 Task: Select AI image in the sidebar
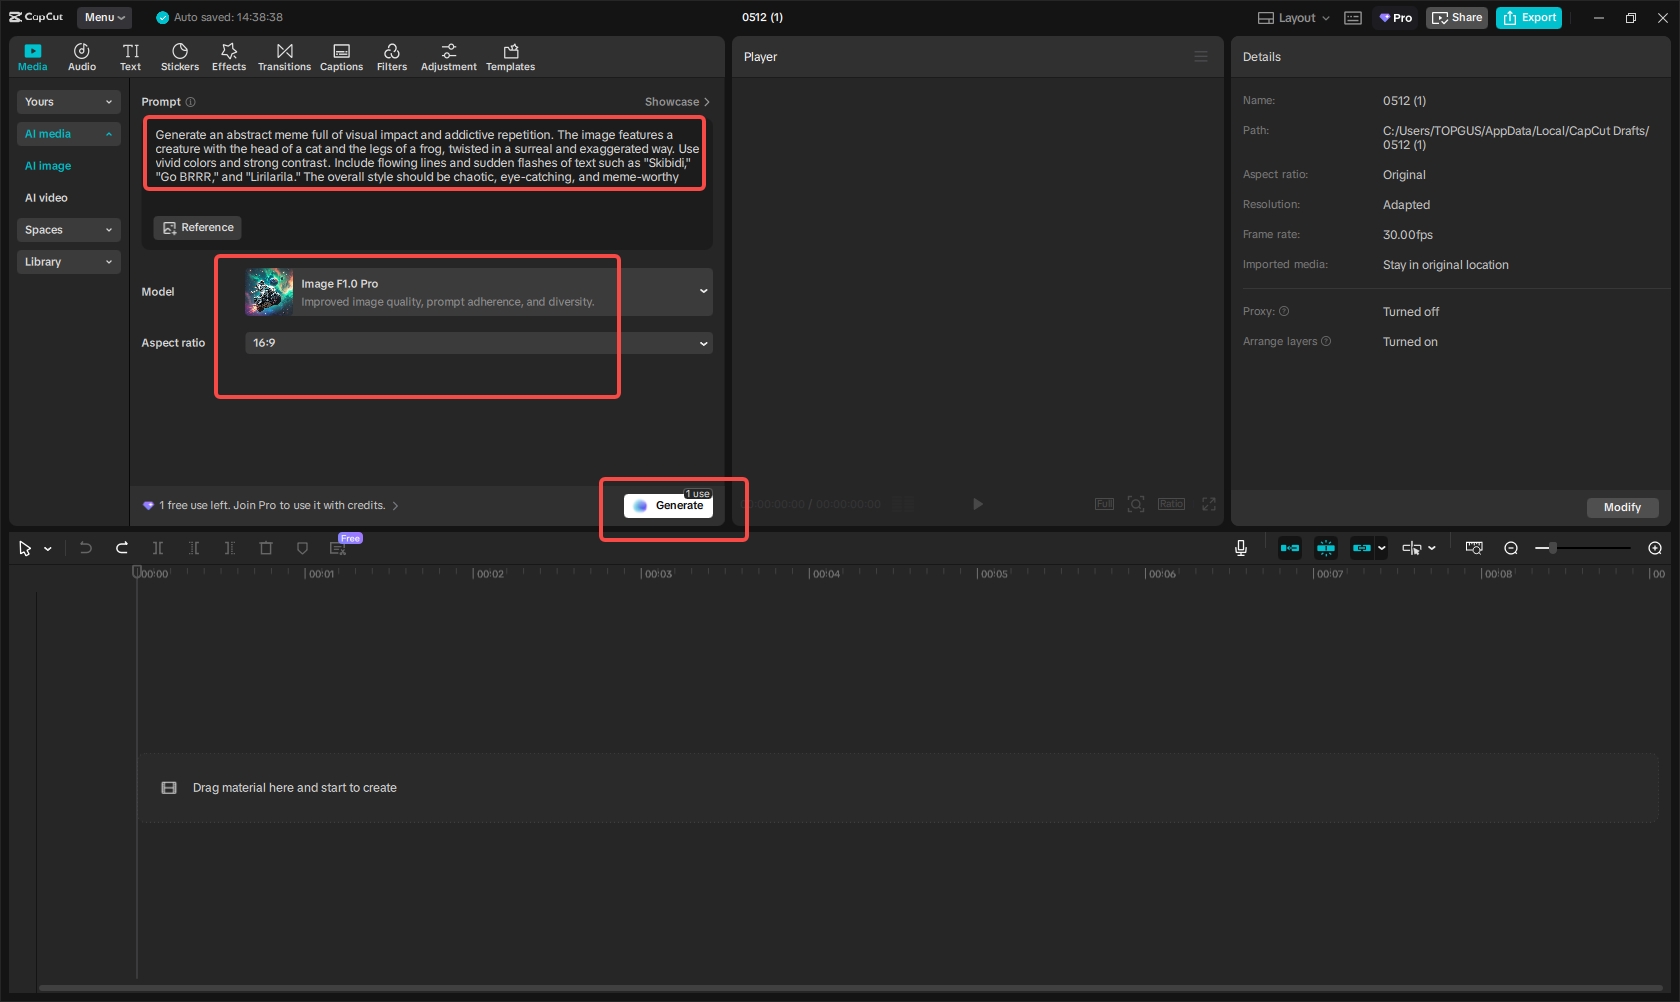[48, 166]
